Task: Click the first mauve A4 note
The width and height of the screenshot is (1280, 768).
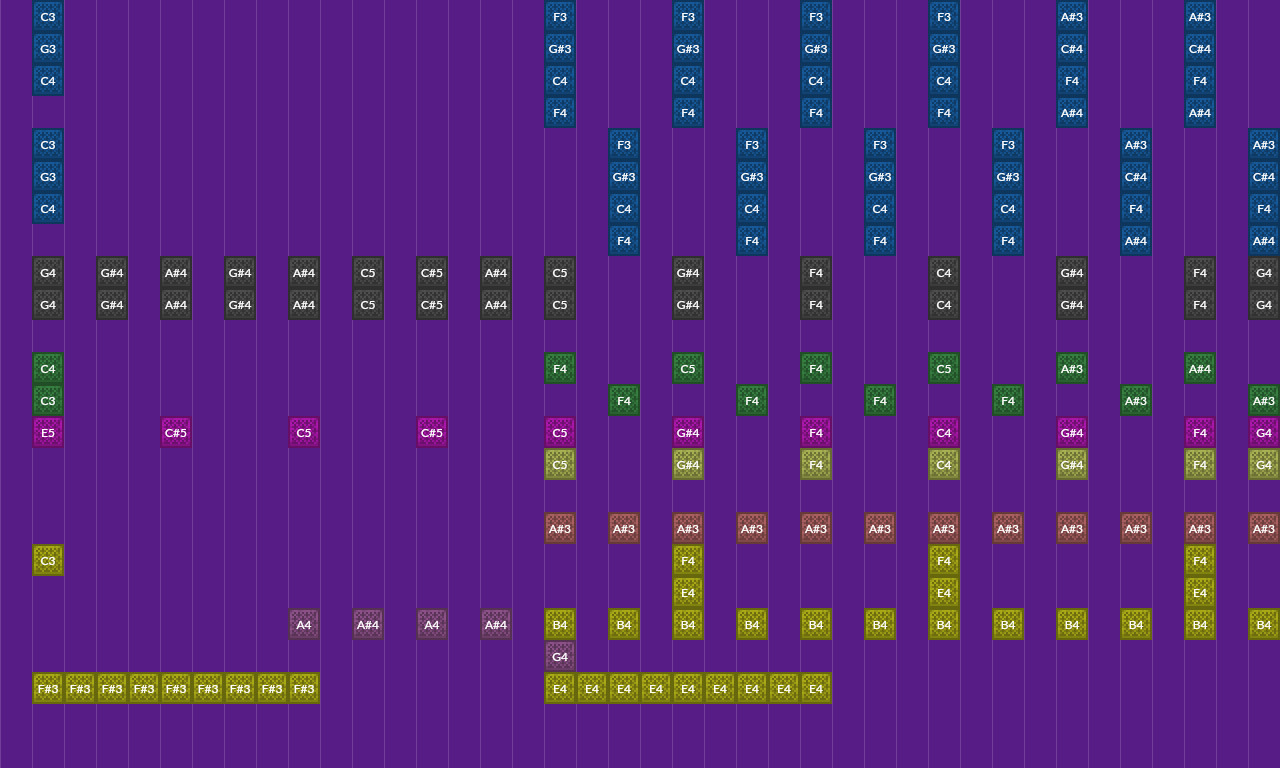Action: (304, 625)
